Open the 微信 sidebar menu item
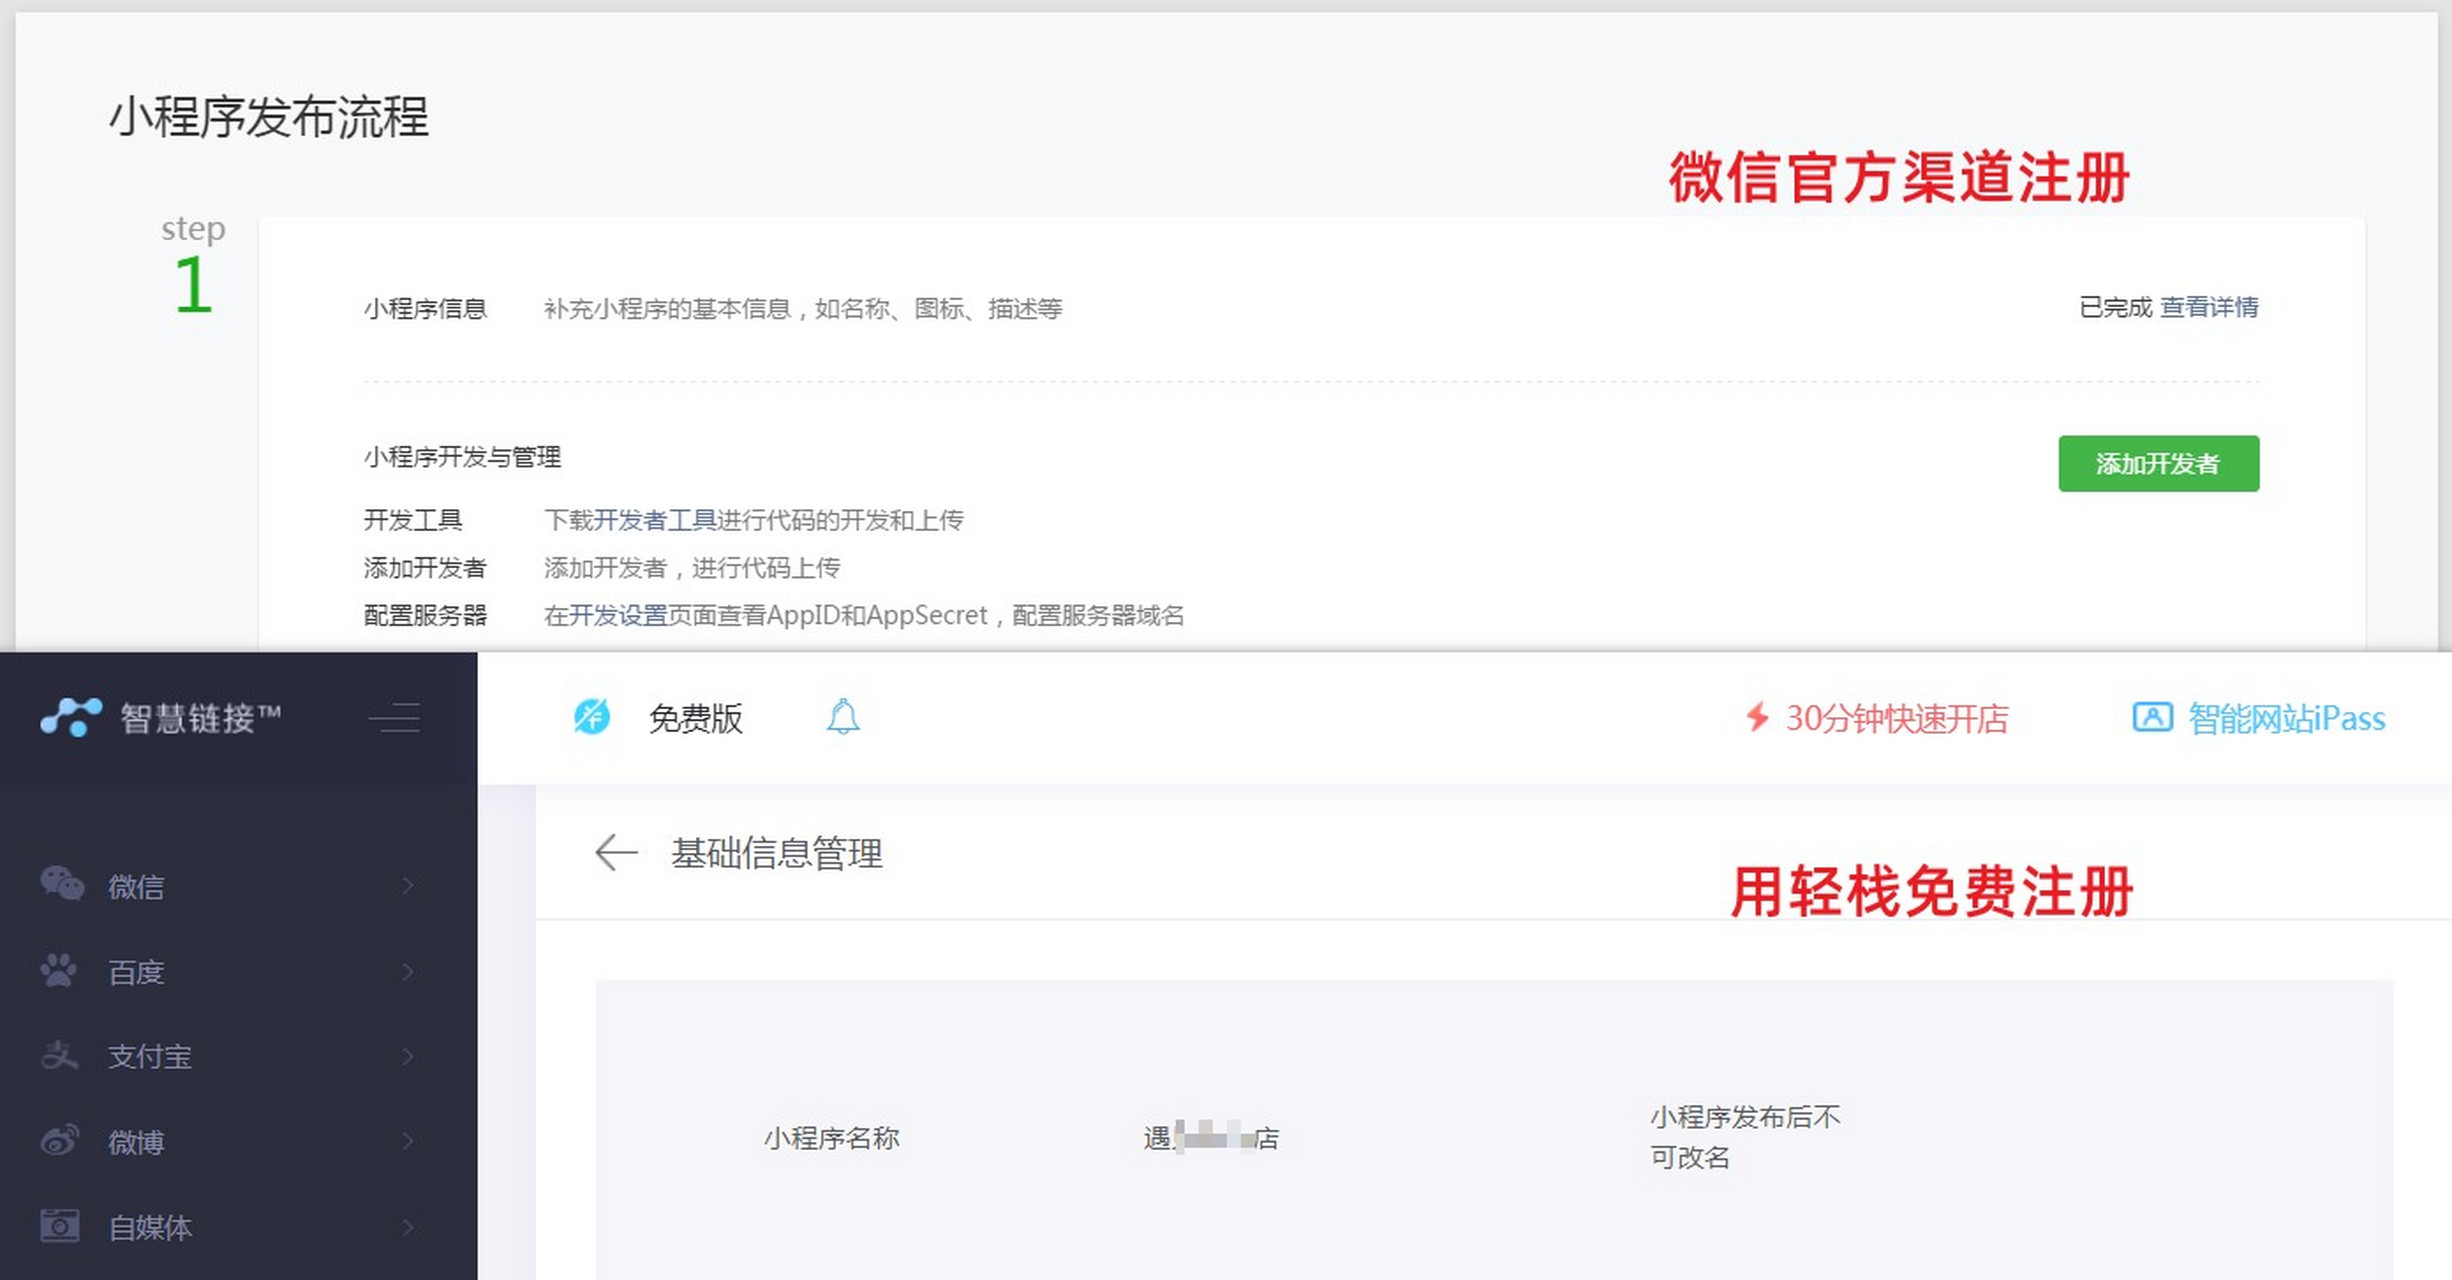 238,885
